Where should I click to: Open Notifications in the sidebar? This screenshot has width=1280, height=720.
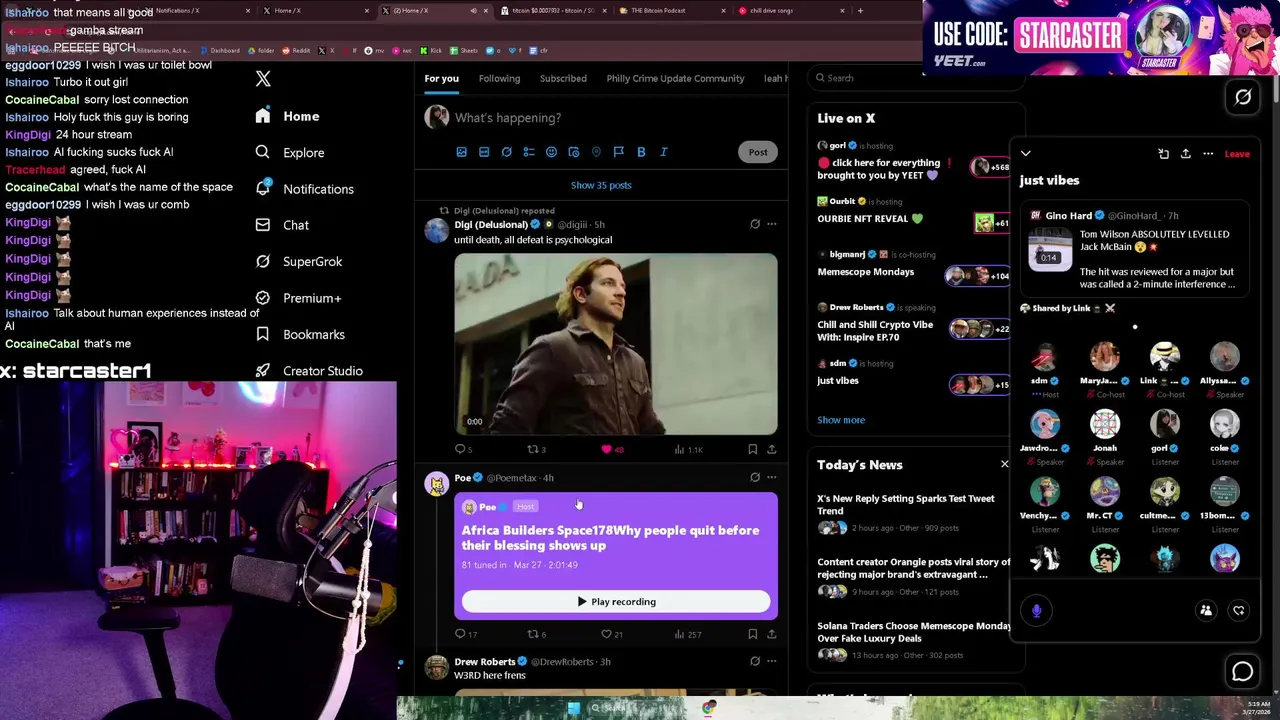pos(304,189)
